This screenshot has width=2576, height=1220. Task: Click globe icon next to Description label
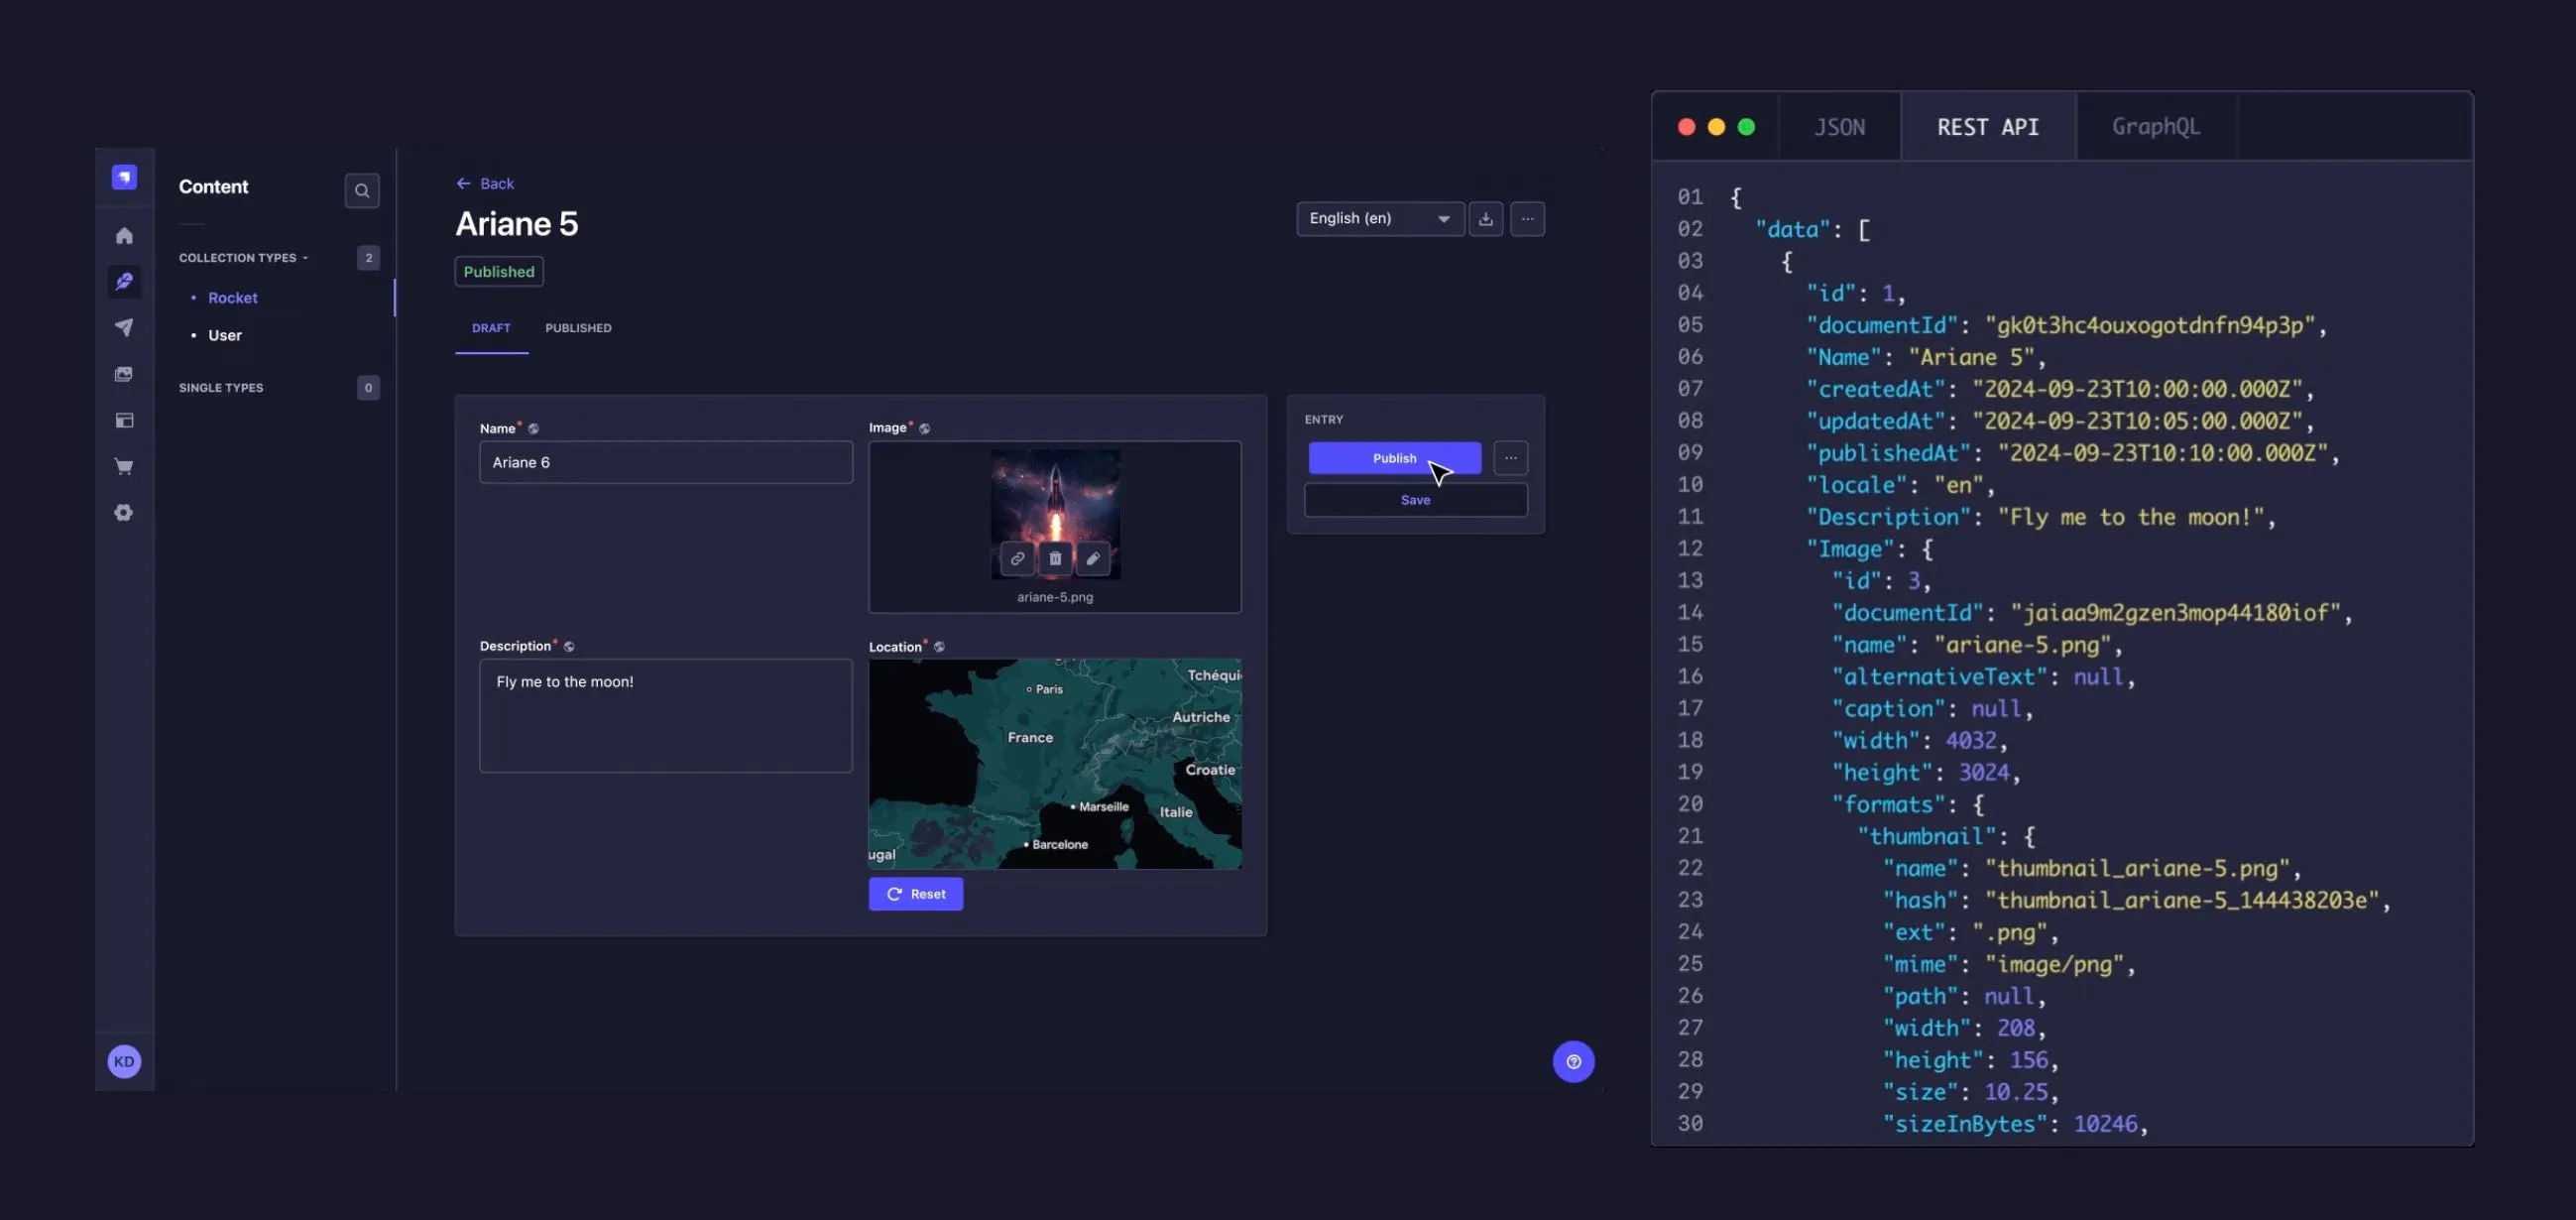pyautogui.click(x=569, y=647)
